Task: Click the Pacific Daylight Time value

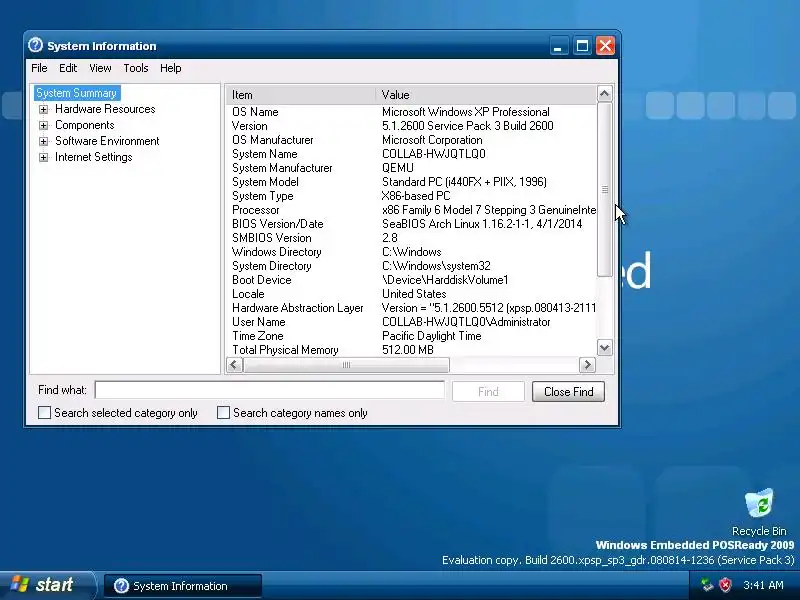Action: [x=432, y=337]
